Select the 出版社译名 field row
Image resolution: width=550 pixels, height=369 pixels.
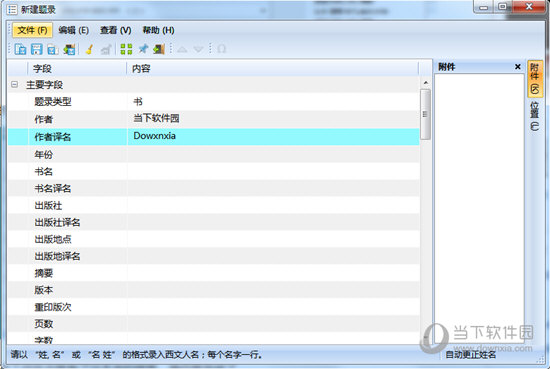tap(214, 222)
